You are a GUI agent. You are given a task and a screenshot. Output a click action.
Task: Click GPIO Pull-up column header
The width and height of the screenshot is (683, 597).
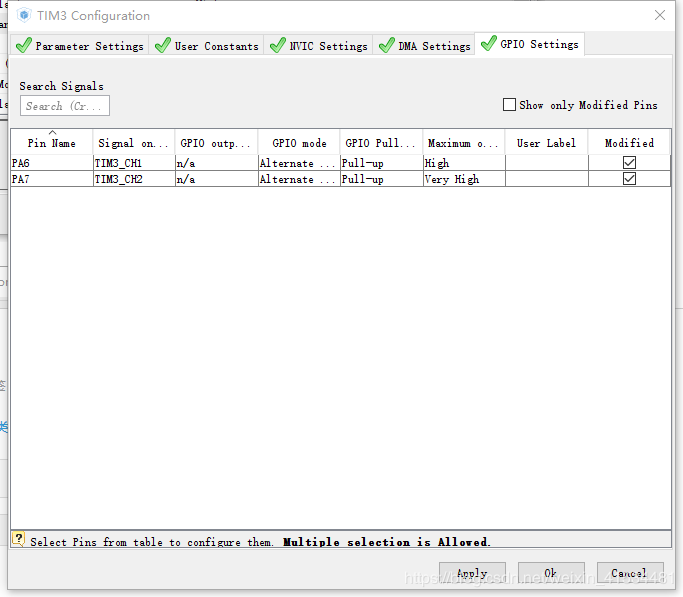tap(381, 143)
